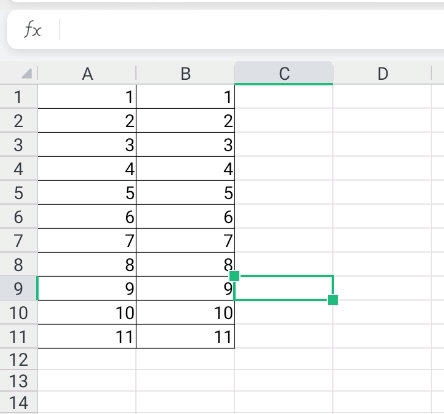Click cell A7 containing 7
The width and height of the screenshot is (444, 414).
tap(87, 240)
